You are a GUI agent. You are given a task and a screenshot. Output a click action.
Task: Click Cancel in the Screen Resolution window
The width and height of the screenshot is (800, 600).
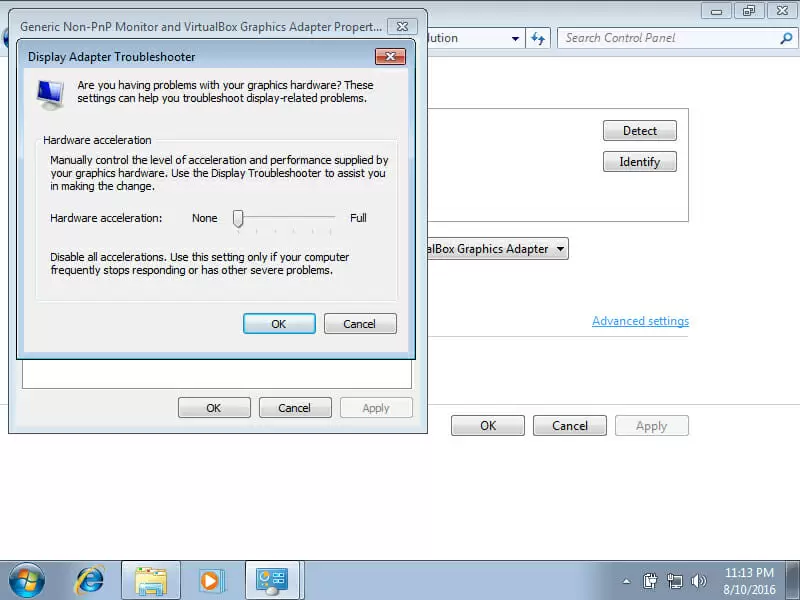coord(570,426)
